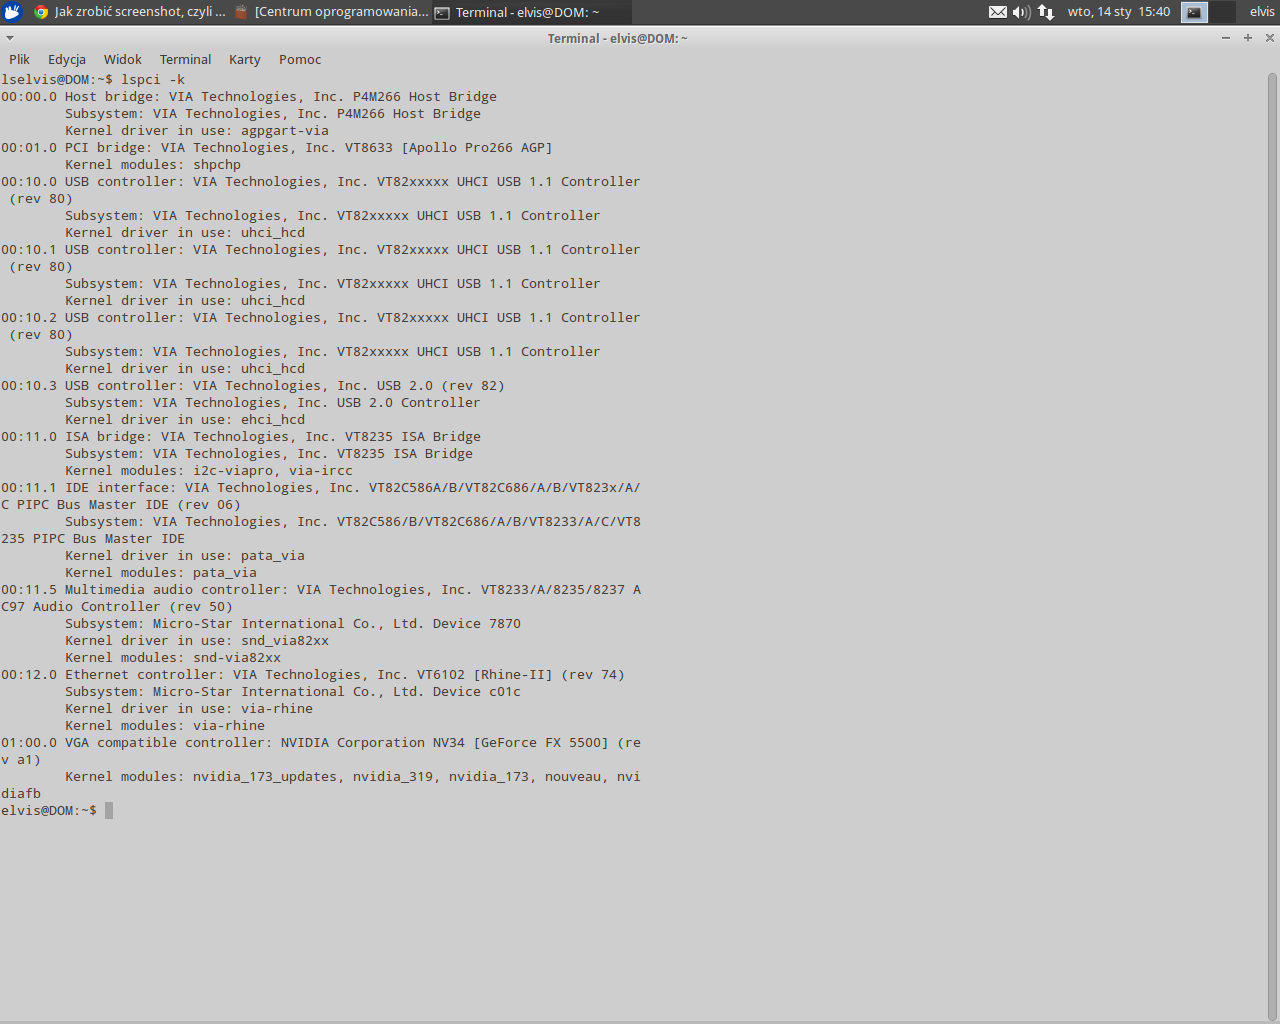
Task: Click 'Subsystem: Micro-Star International Co., Ltd. Device 7870'
Action: pos(293,623)
